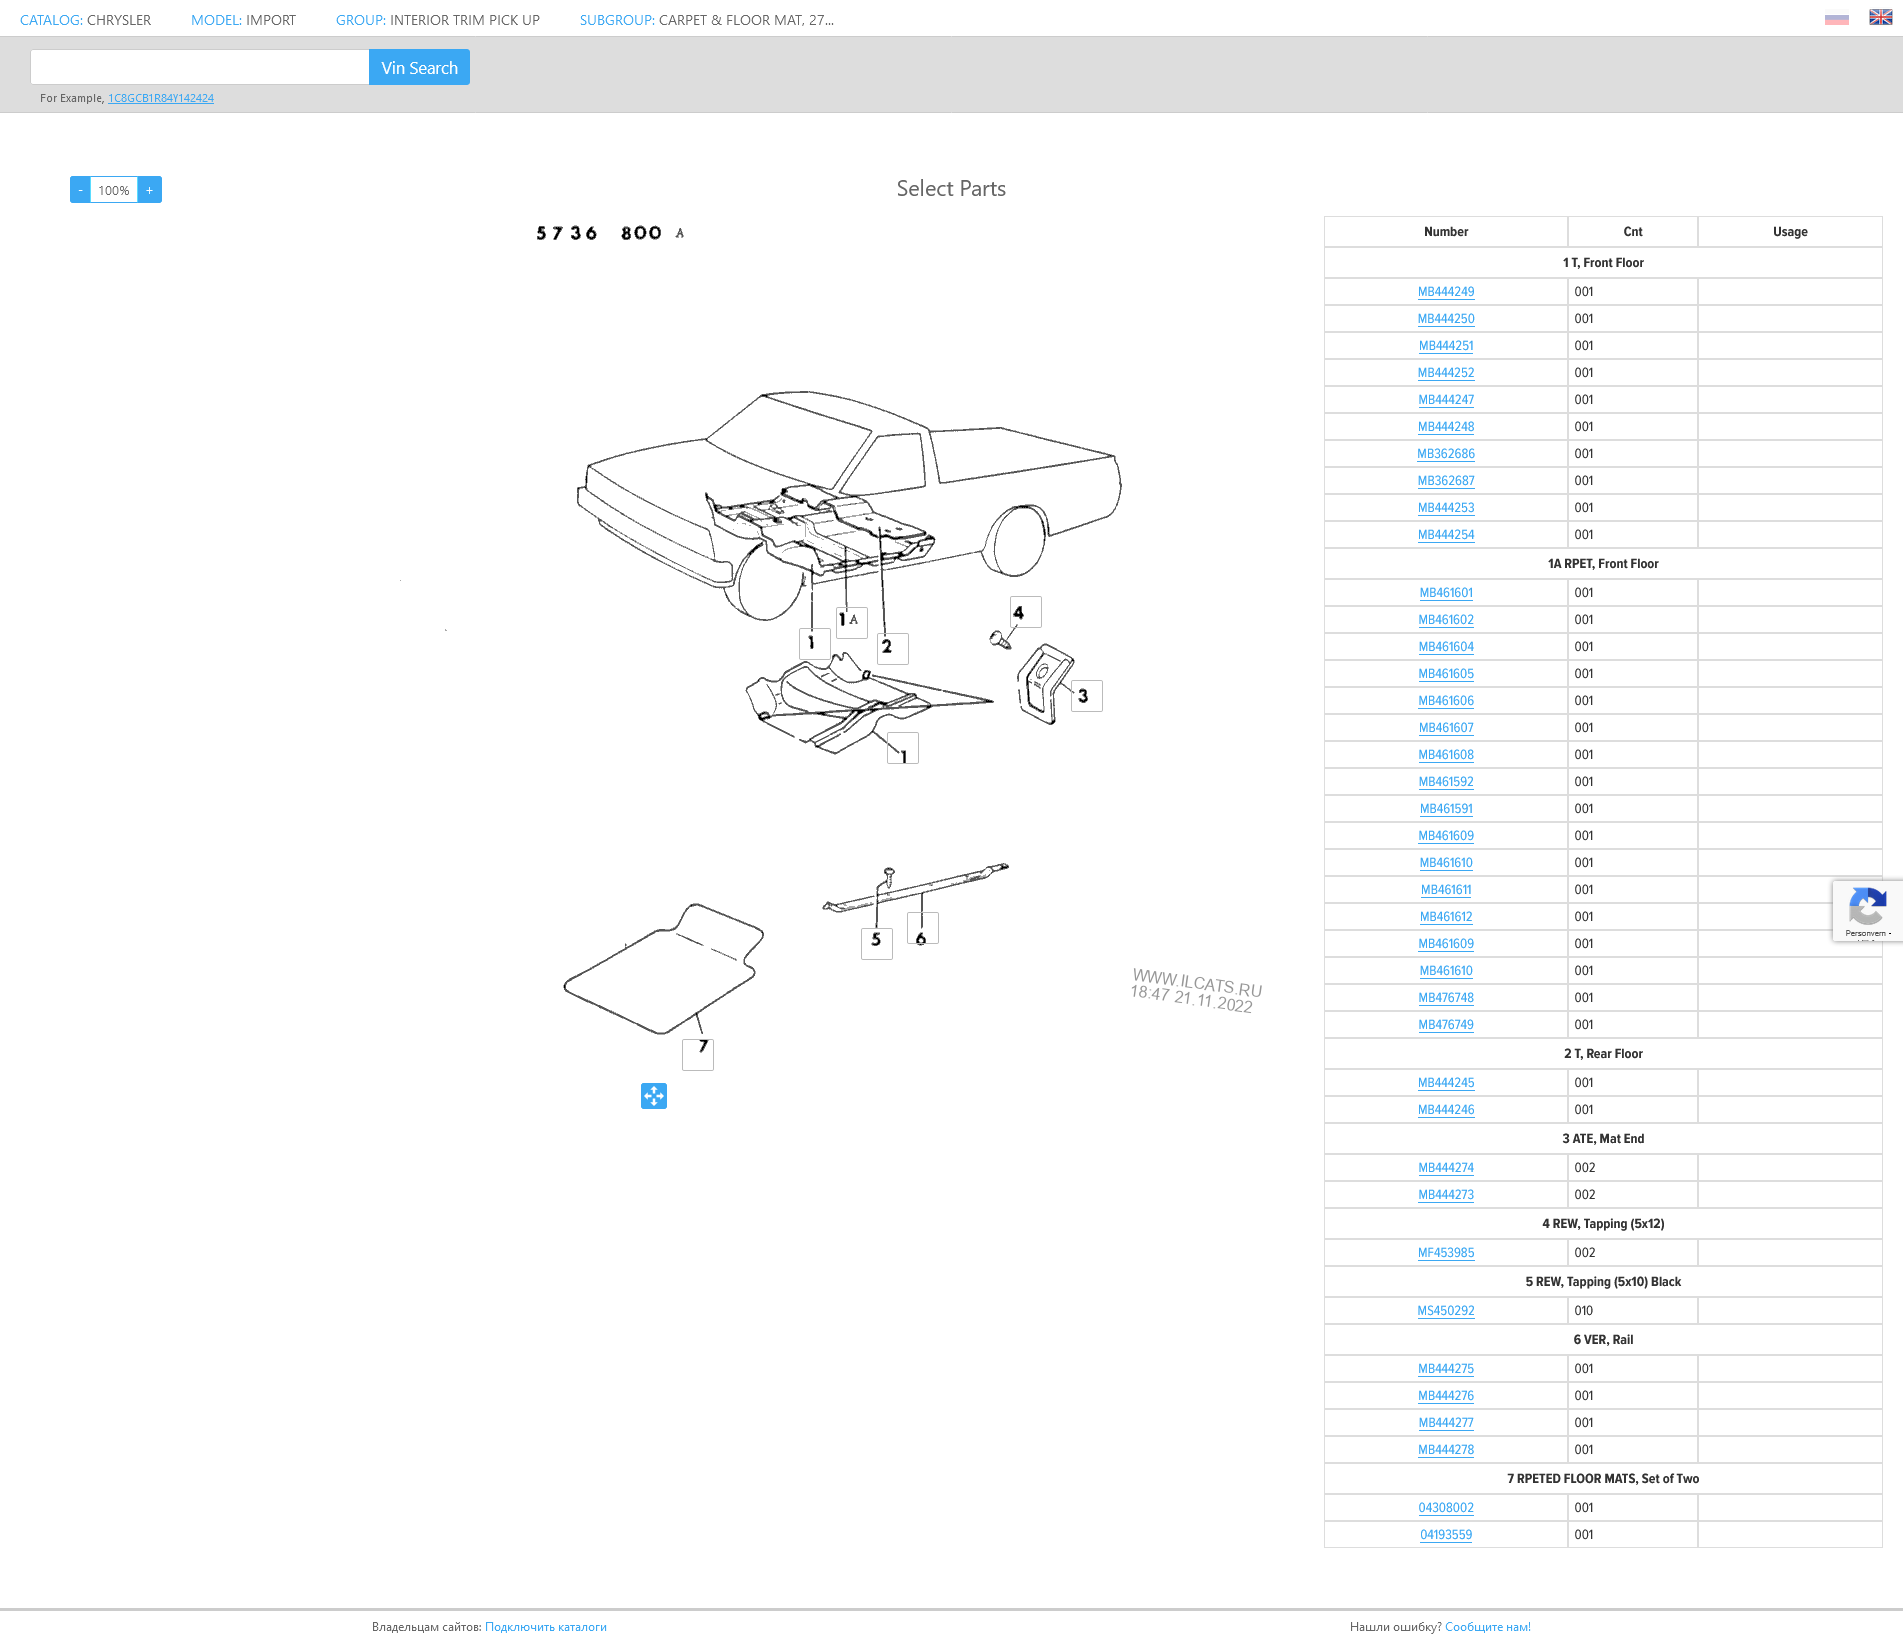Viewport: 1903px width, 1644px height.
Task: Open part number MB444249 link
Action: coord(1445,292)
